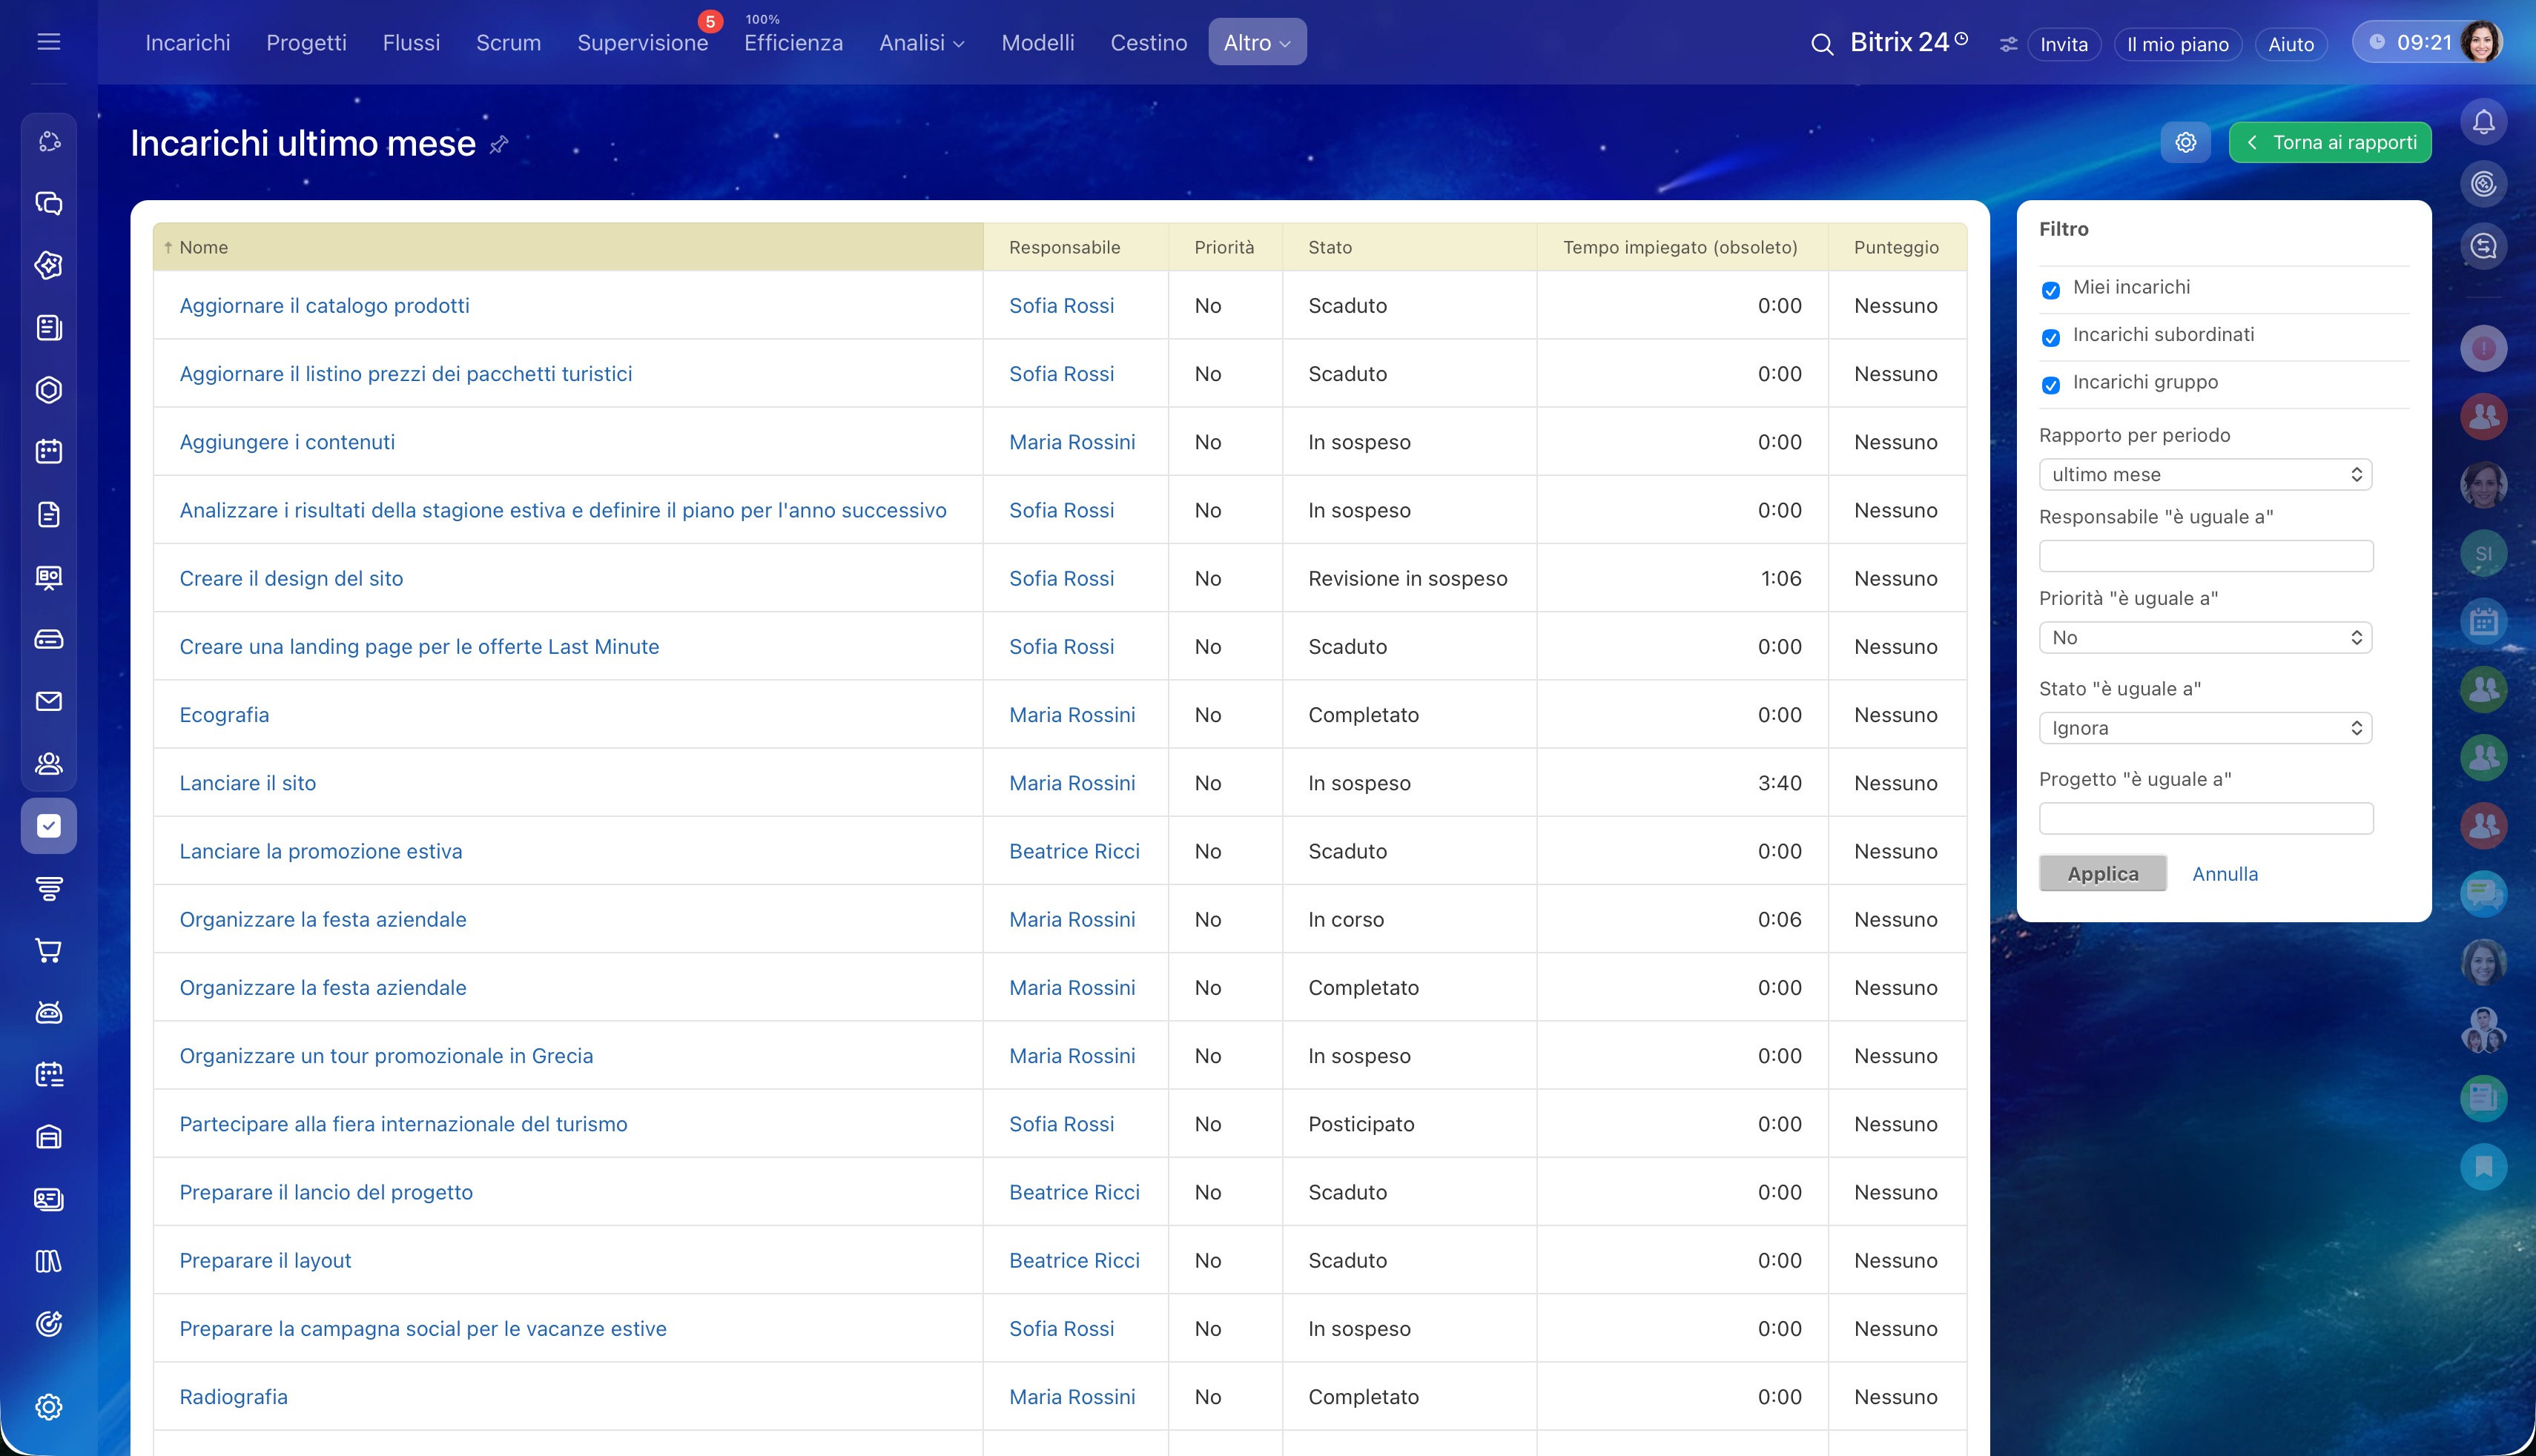Image resolution: width=2536 pixels, height=1456 pixels.
Task: Open the robot automation icon in left sidebar
Action: pyautogui.click(x=49, y=1013)
